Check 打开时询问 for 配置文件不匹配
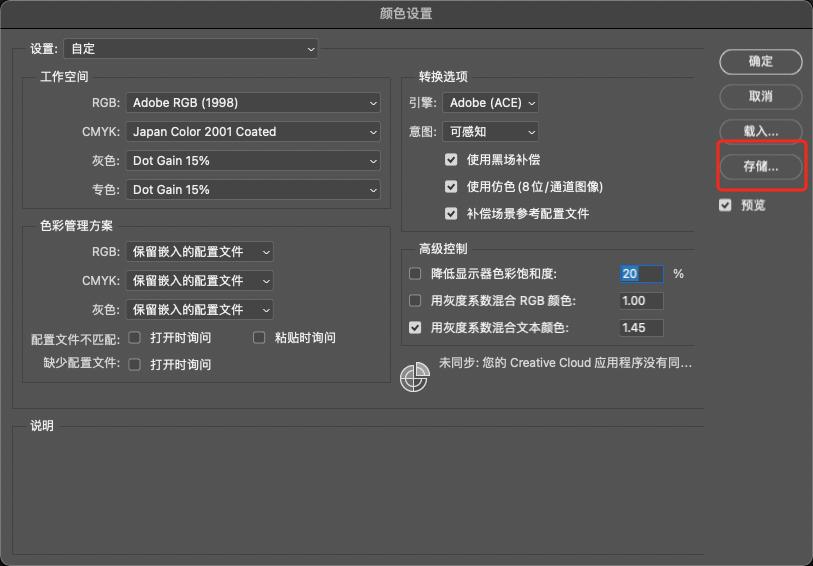The image size is (813, 566). 134,338
